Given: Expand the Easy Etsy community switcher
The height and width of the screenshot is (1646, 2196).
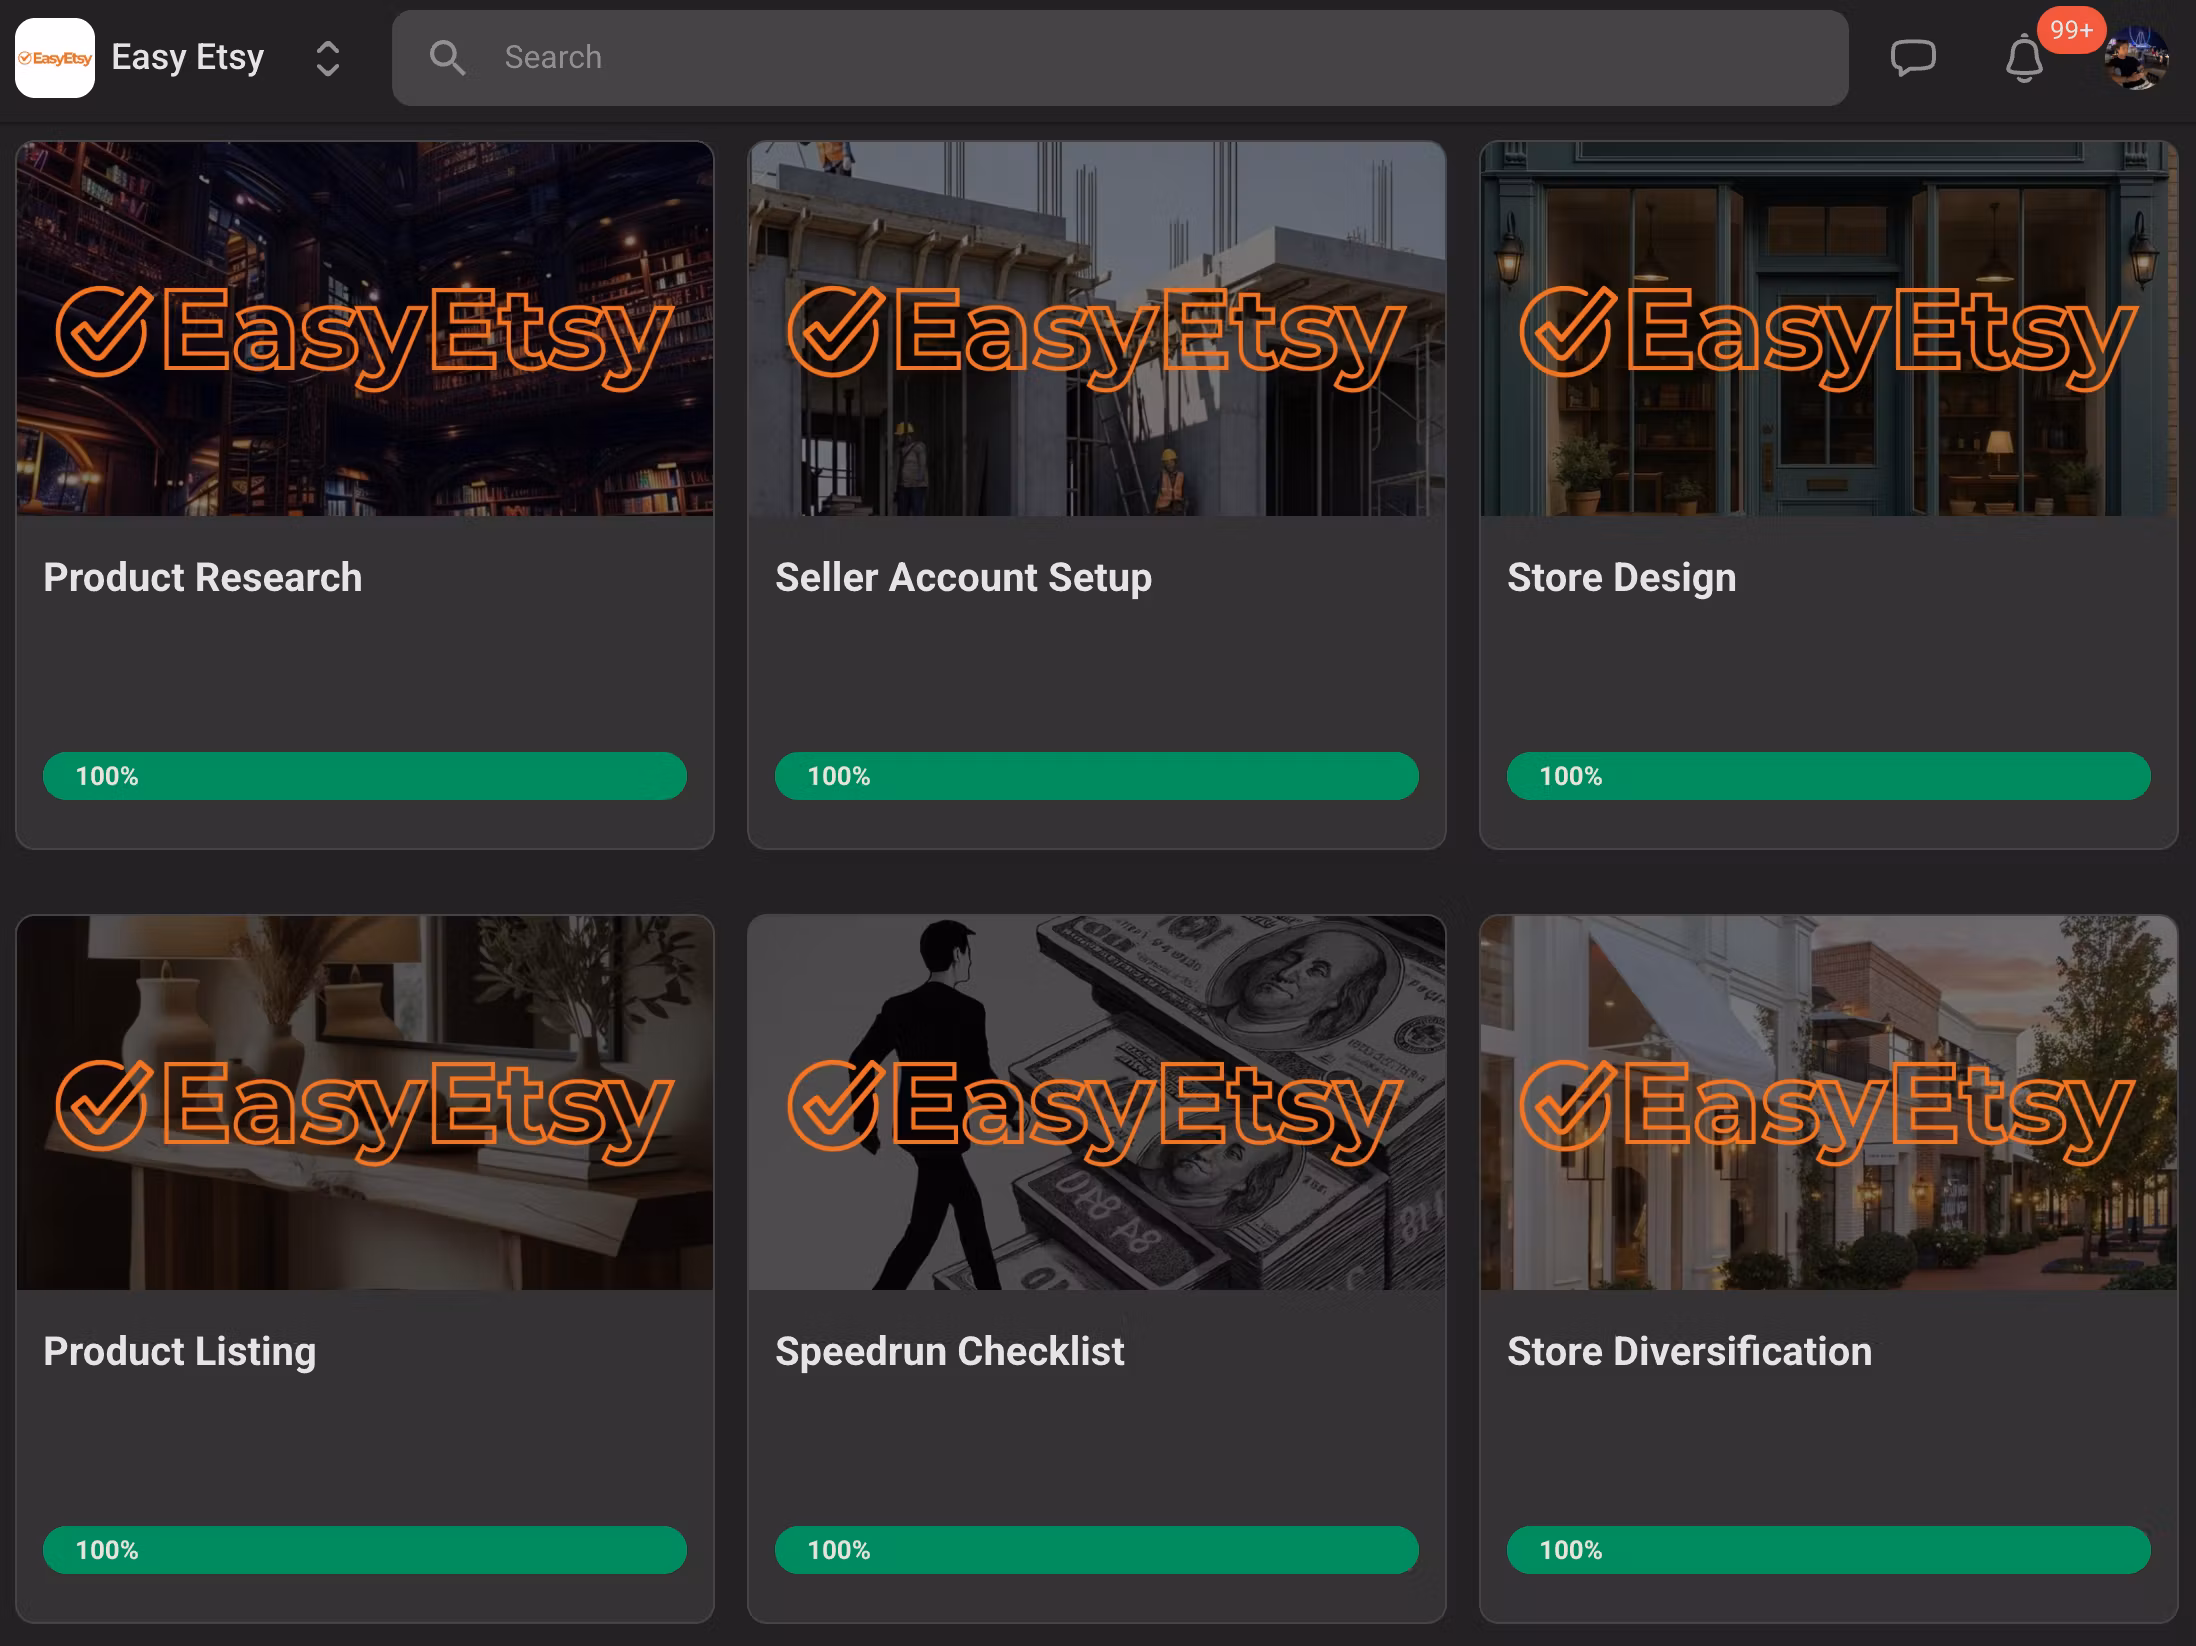Looking at the screenshot, I should [328, 59].
